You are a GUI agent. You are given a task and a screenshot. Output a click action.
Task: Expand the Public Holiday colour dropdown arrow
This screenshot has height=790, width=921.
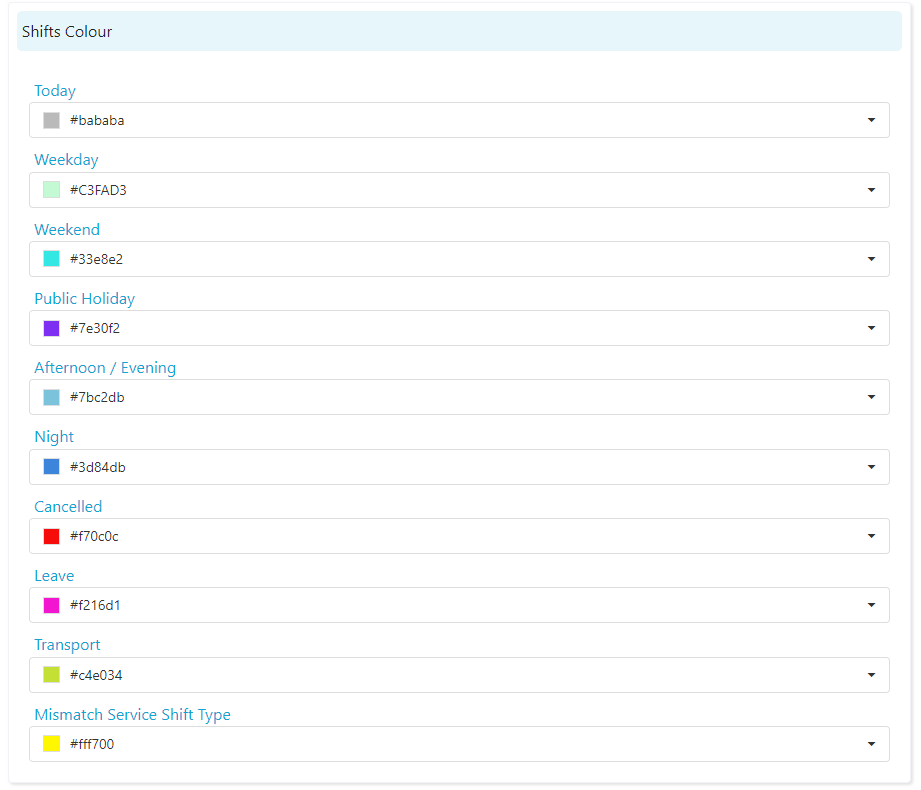(x=871, y=328)
